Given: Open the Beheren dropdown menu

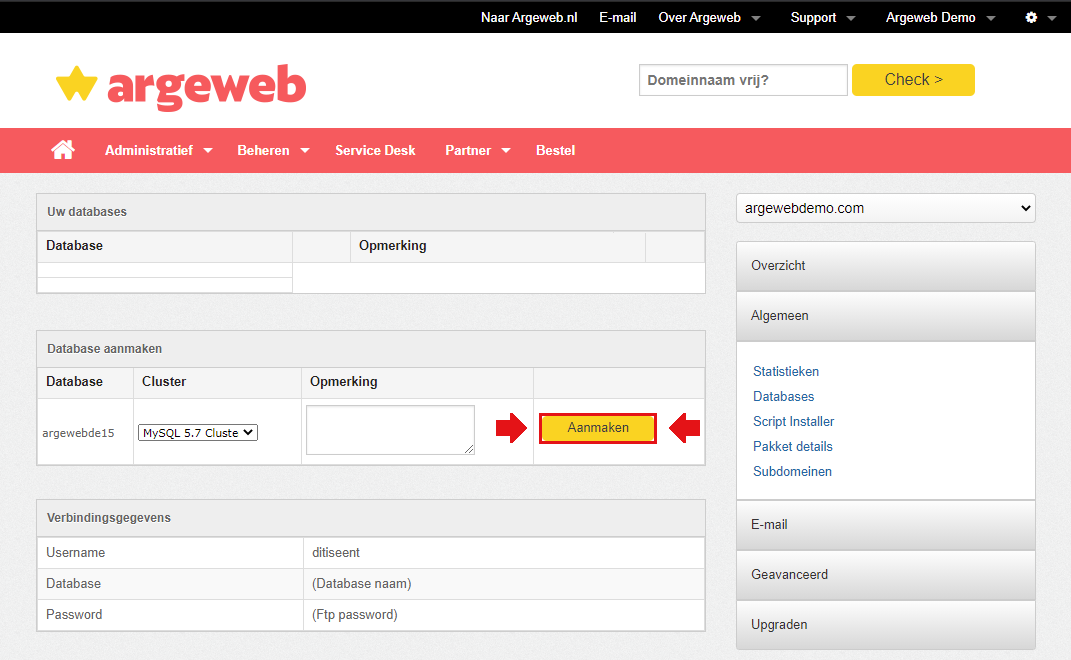Looking at the screenshot, I should click(273, 150).
